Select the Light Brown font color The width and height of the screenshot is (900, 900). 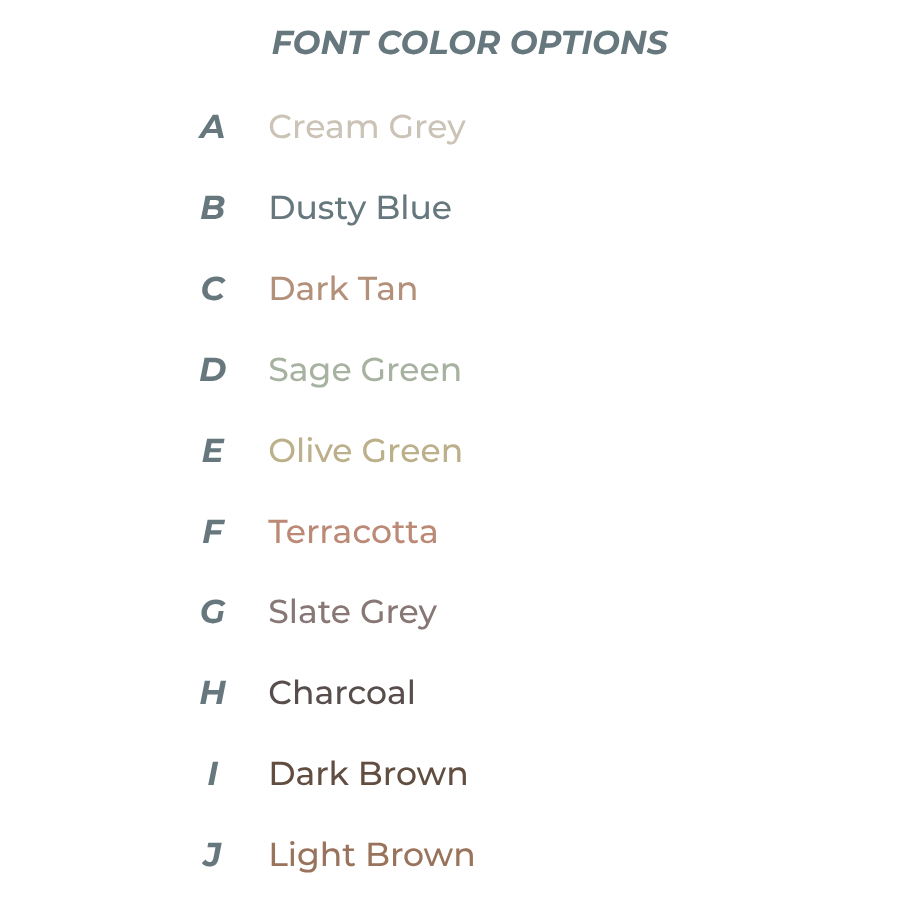pyautogui.click(x=371, y=855)
